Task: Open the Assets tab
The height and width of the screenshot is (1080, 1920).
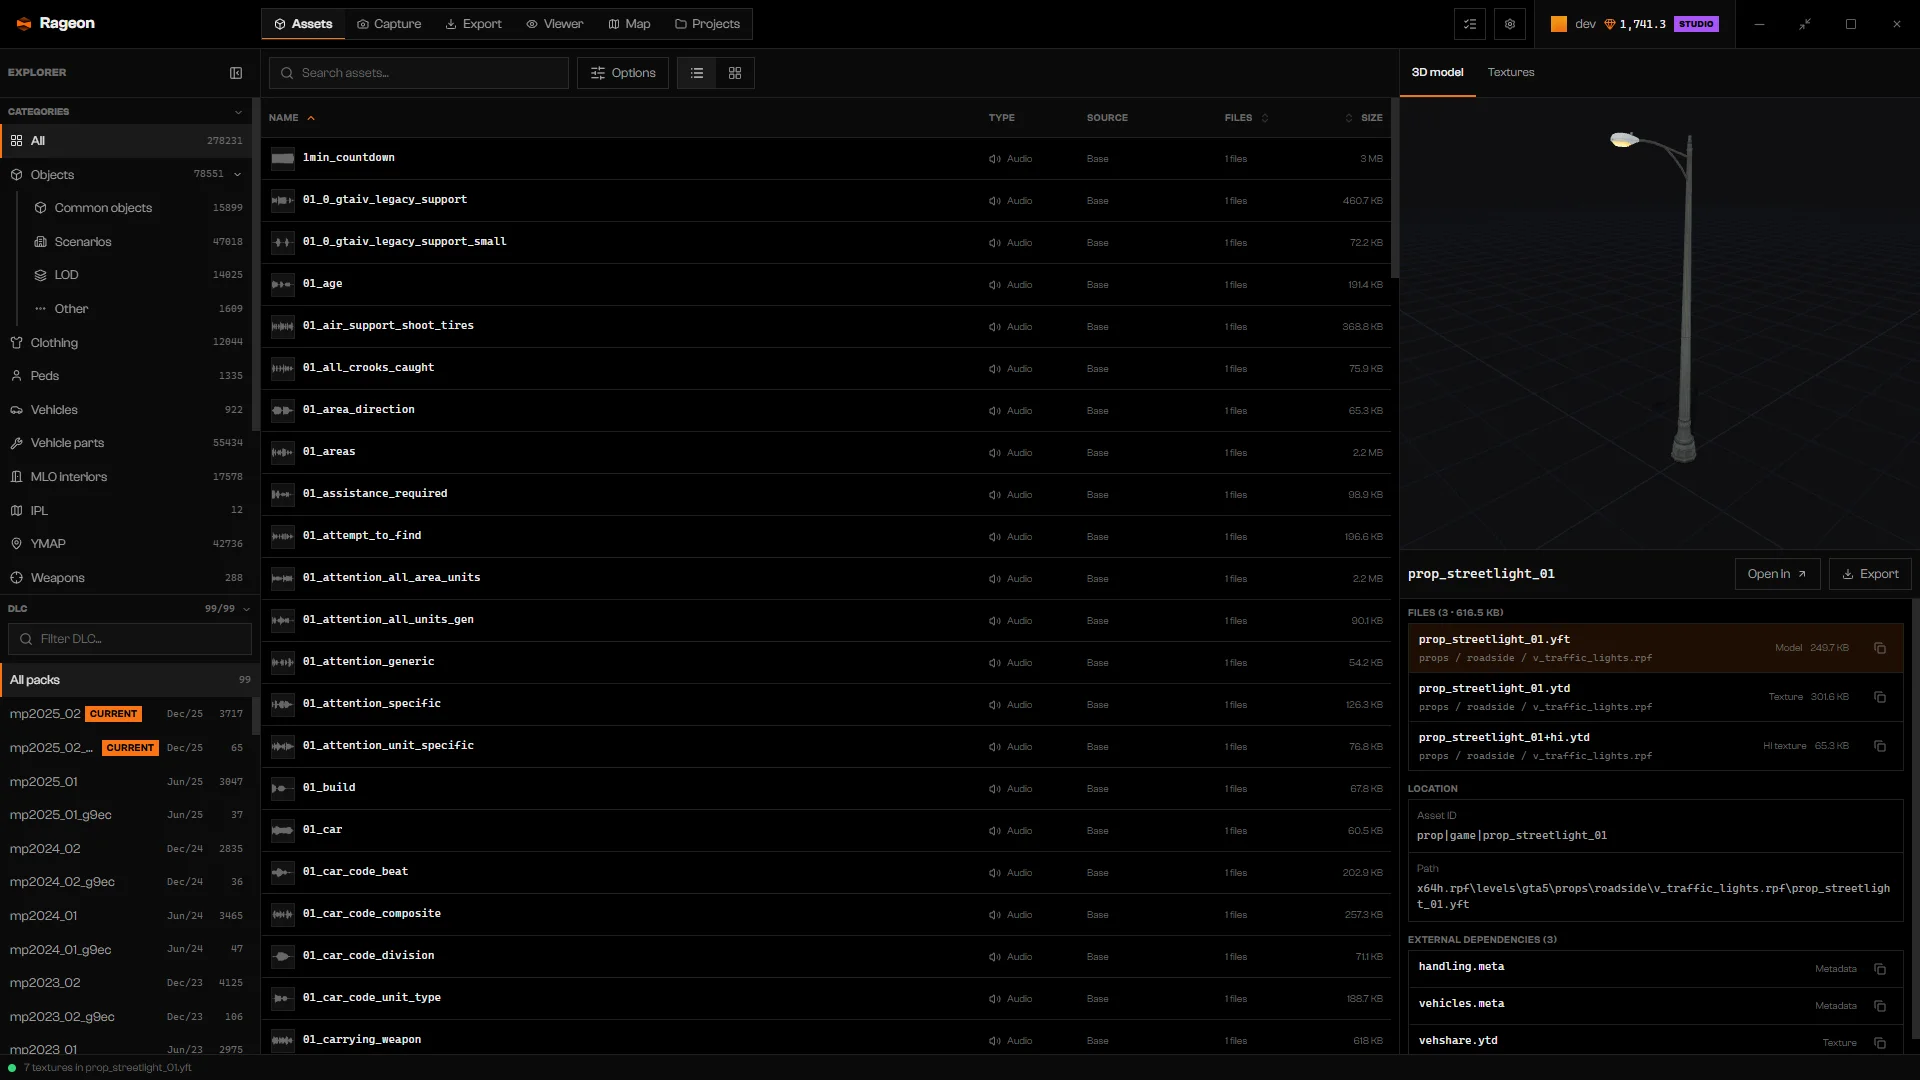Action: 303,24
